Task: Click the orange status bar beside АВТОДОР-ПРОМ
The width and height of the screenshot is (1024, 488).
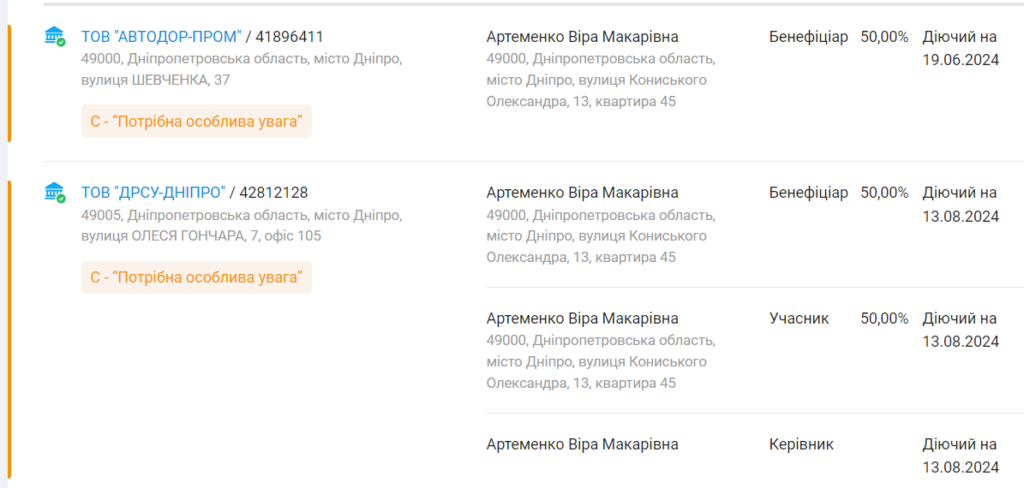Action: [9, 83]
